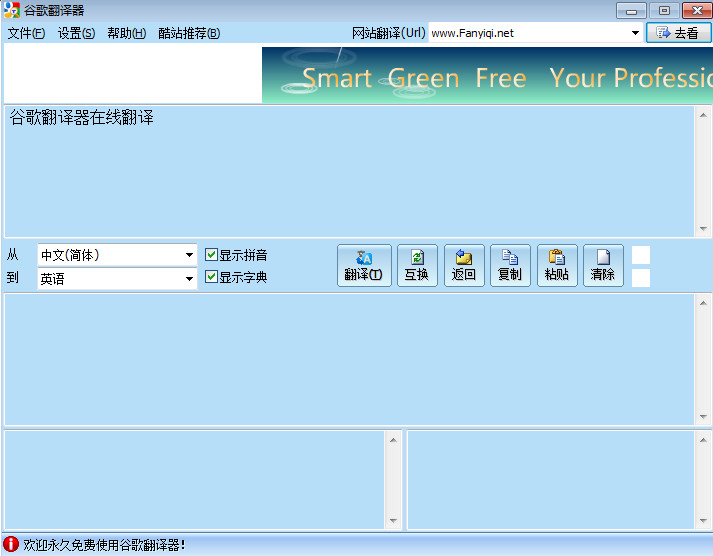Click the upper white square box beside 清除

(x=641, y=255)
